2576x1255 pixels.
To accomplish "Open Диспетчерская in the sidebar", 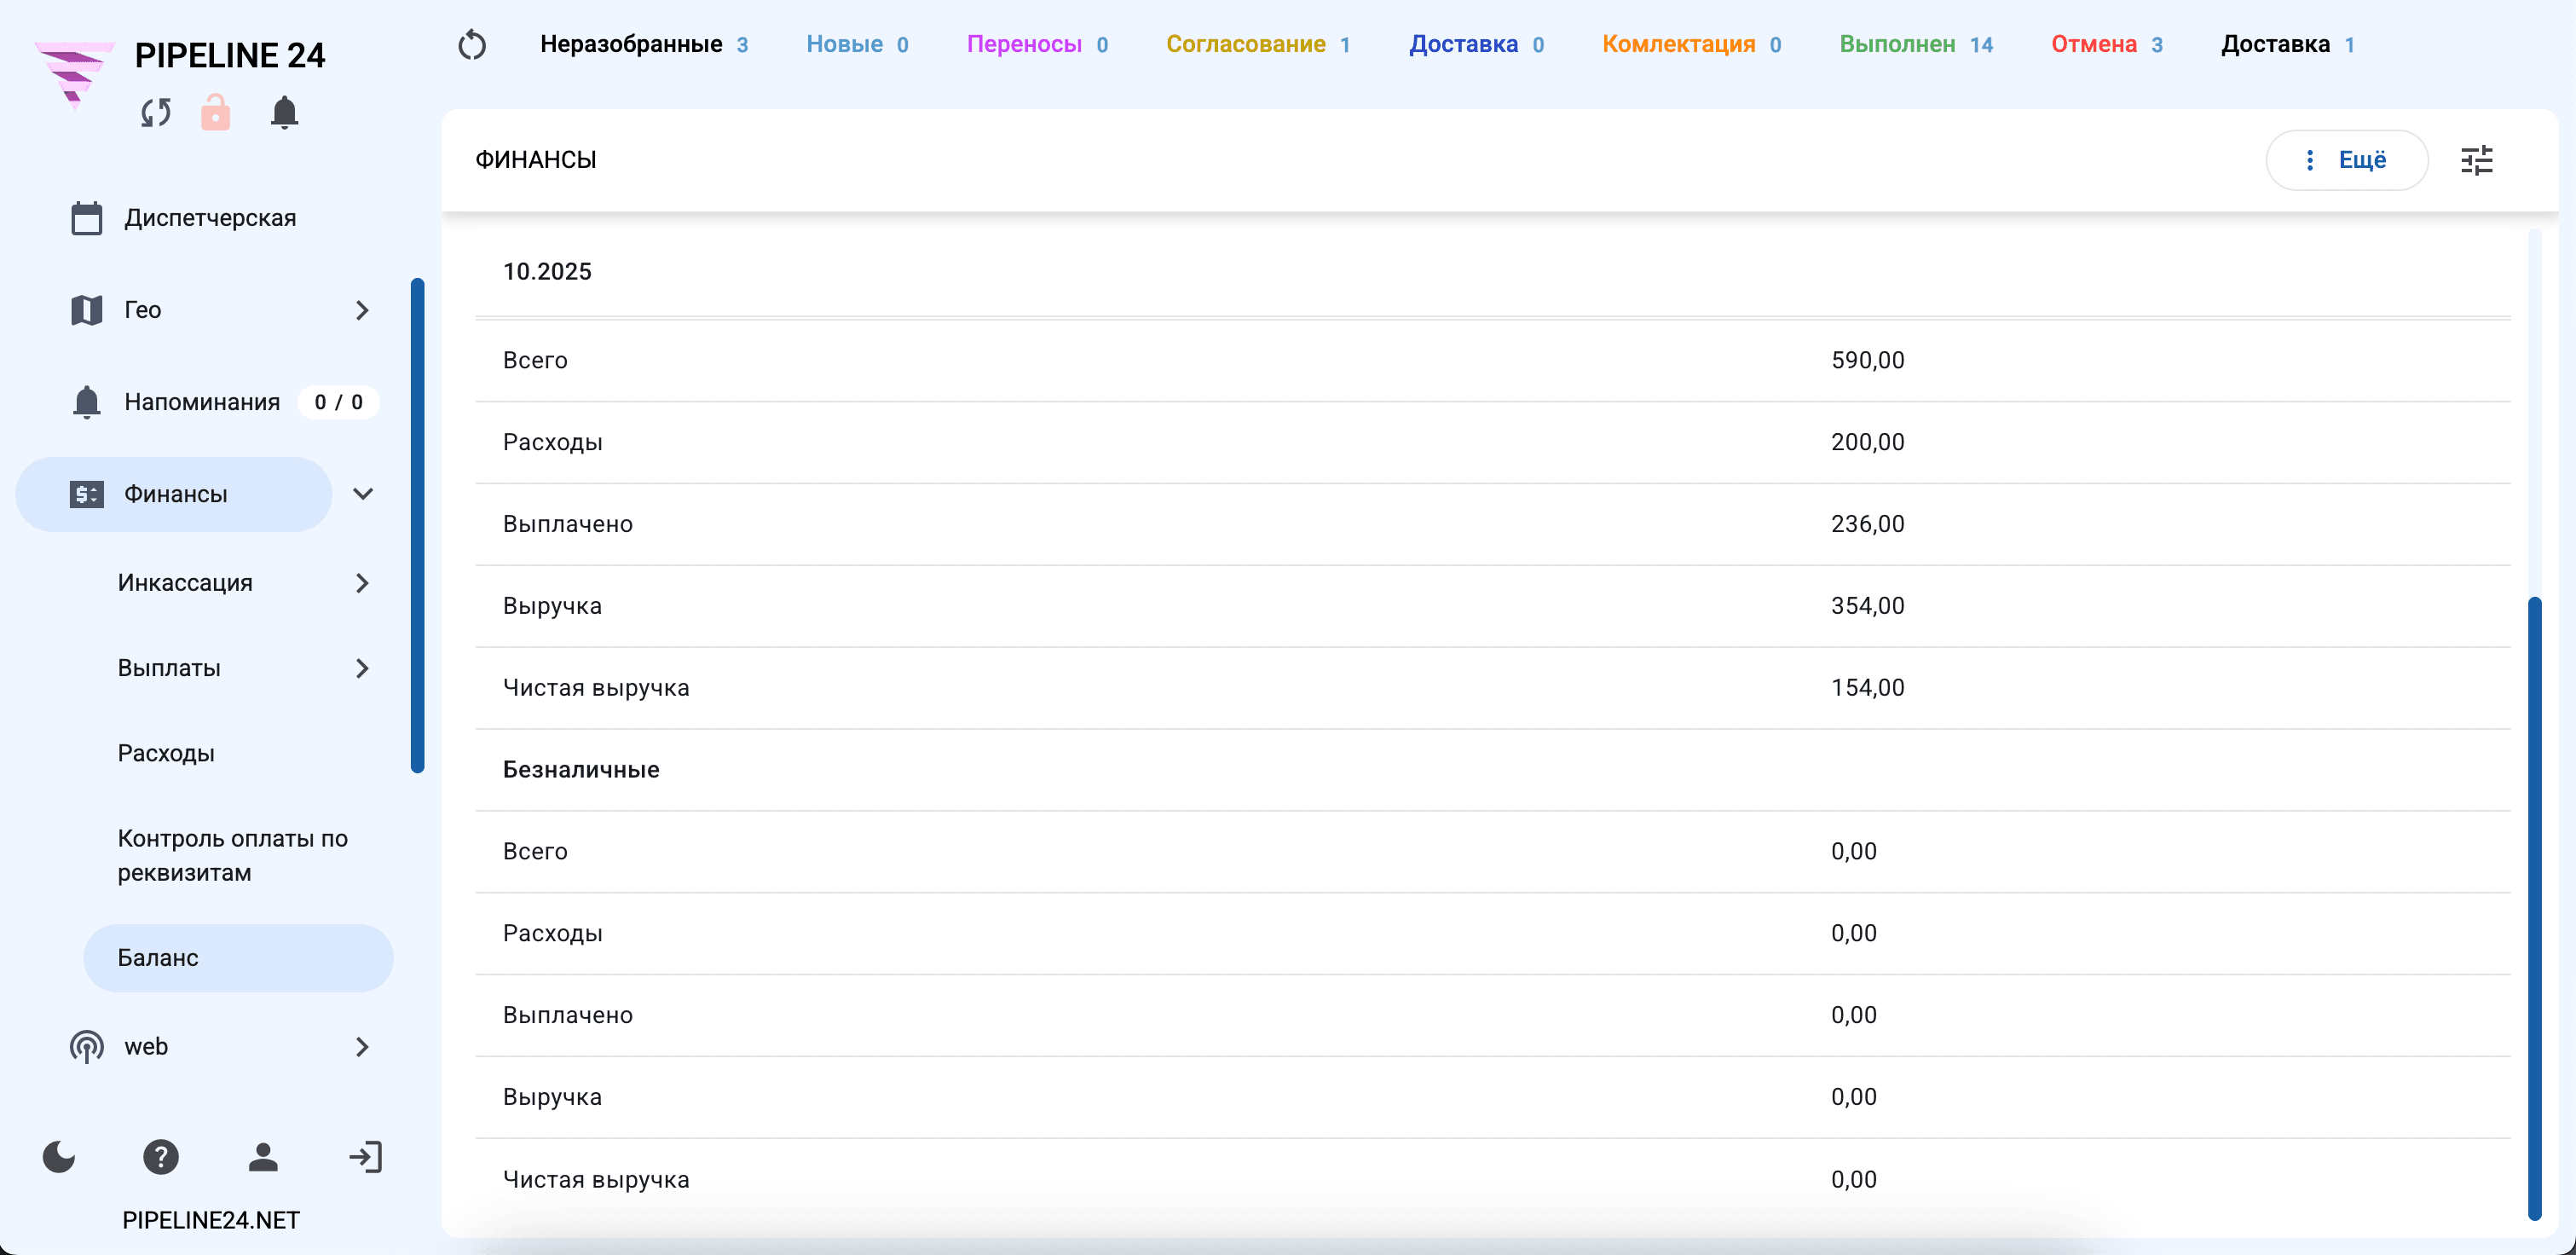I will (210, 218).
